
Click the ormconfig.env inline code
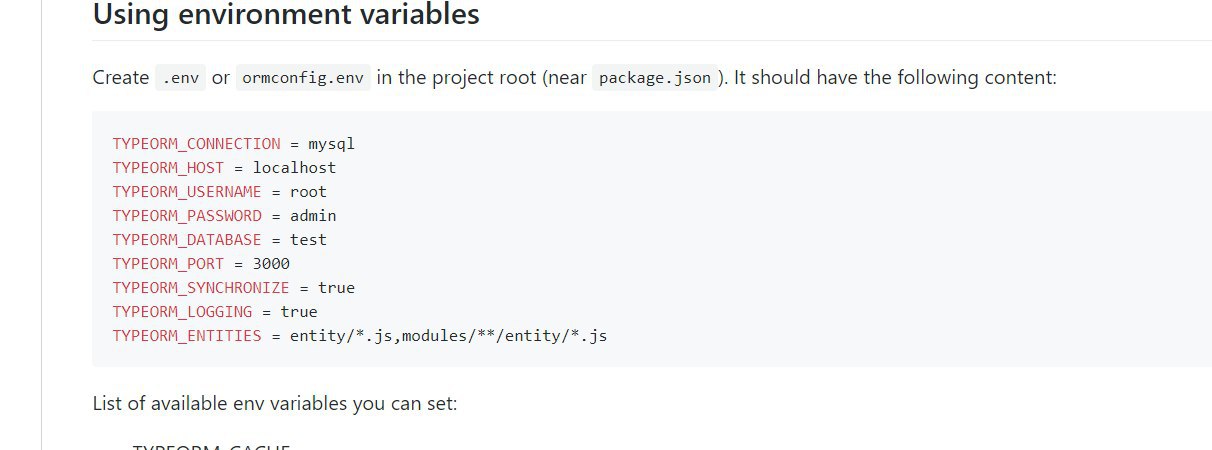point(303,78)
